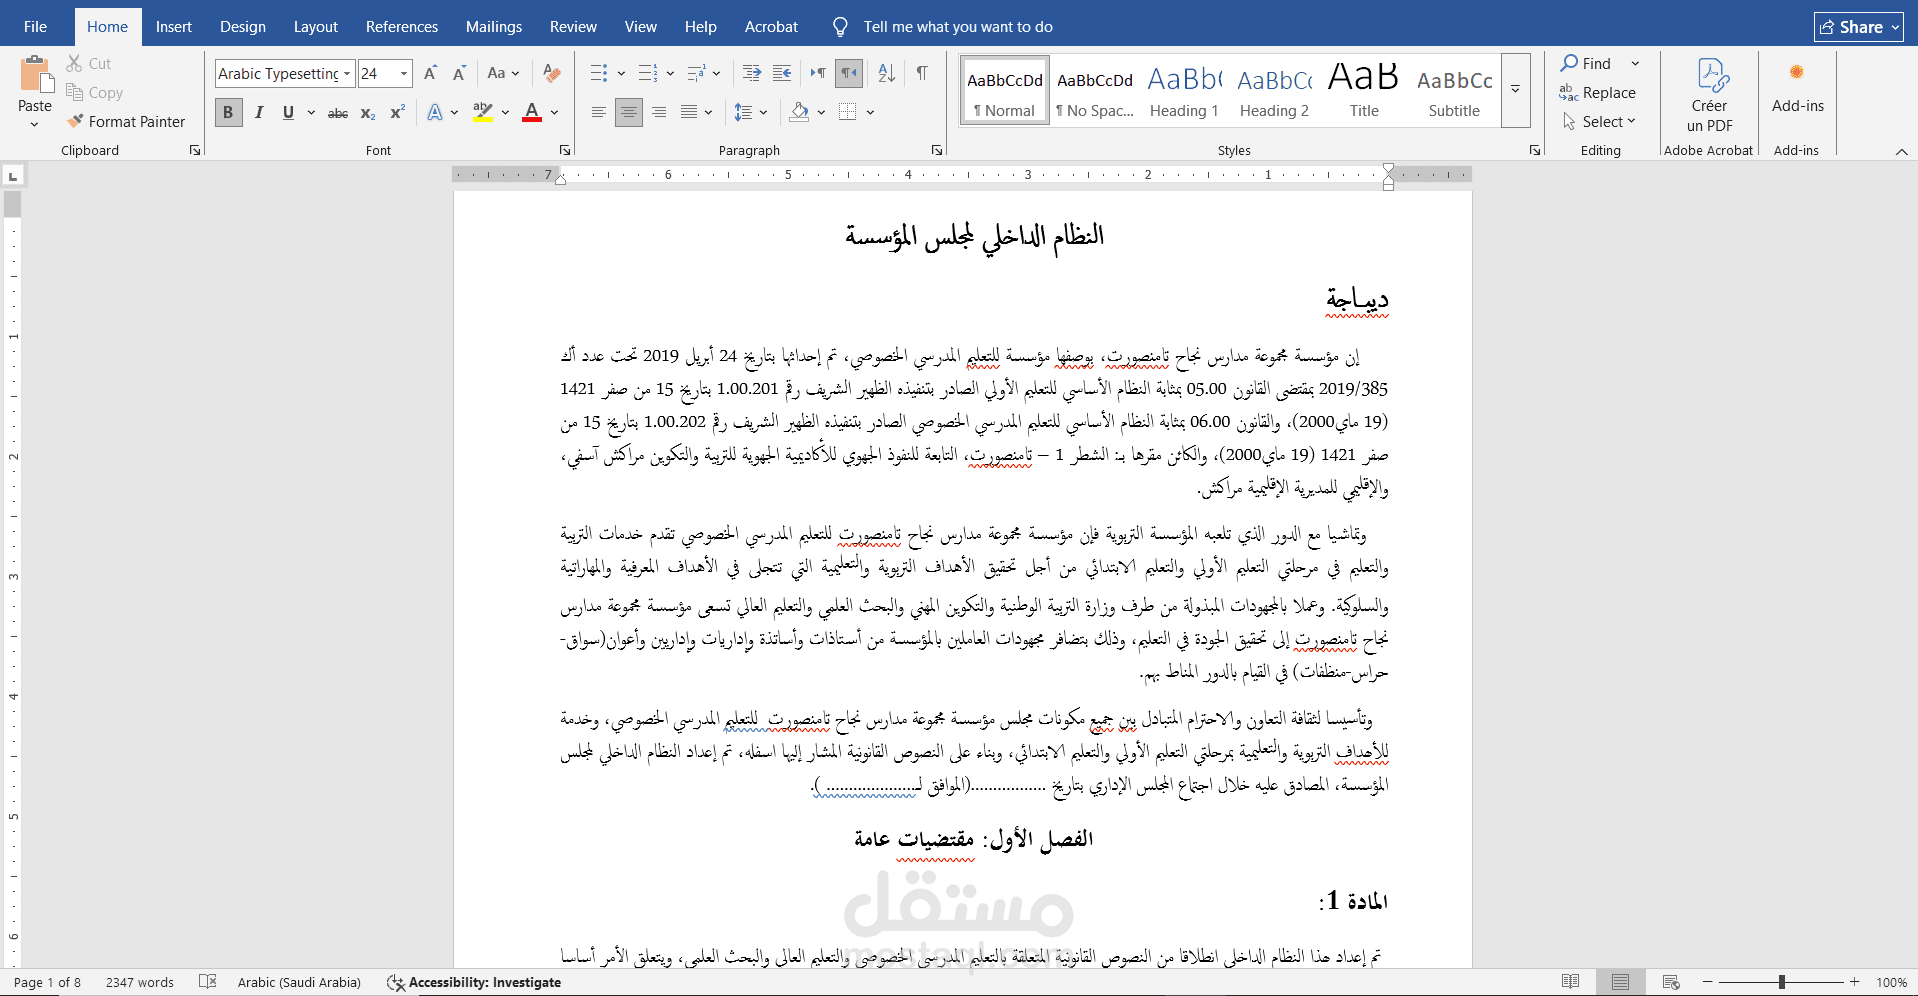This screenshot has height=996, width=1918.
Task: Collapse the ribbon
Action: point(1901,151)
